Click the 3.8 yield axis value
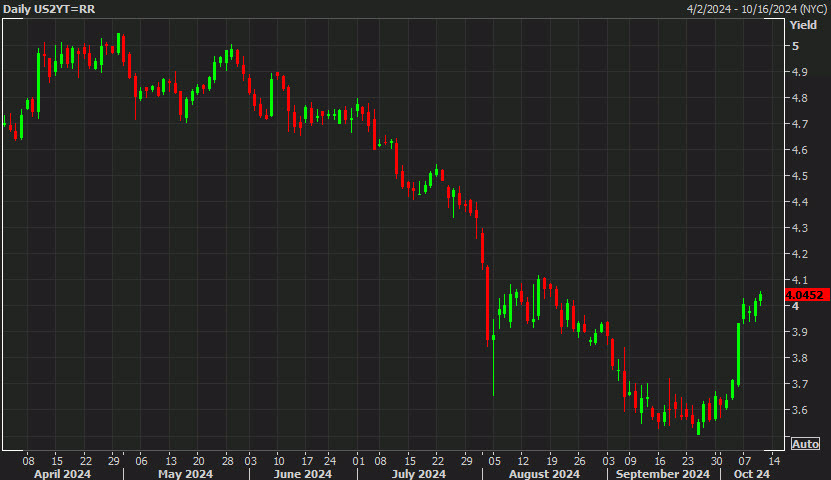Viewport: 831px width, 480px height. click(799, 358)
